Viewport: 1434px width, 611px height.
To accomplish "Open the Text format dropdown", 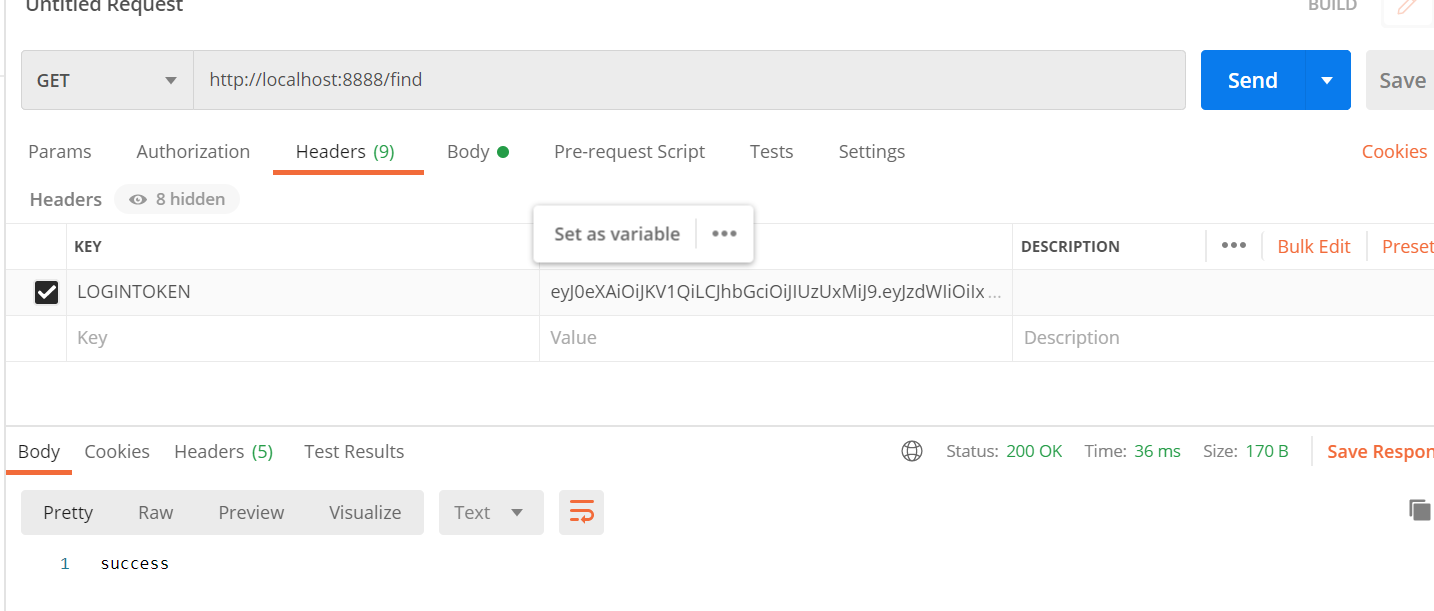I will 490,513.
